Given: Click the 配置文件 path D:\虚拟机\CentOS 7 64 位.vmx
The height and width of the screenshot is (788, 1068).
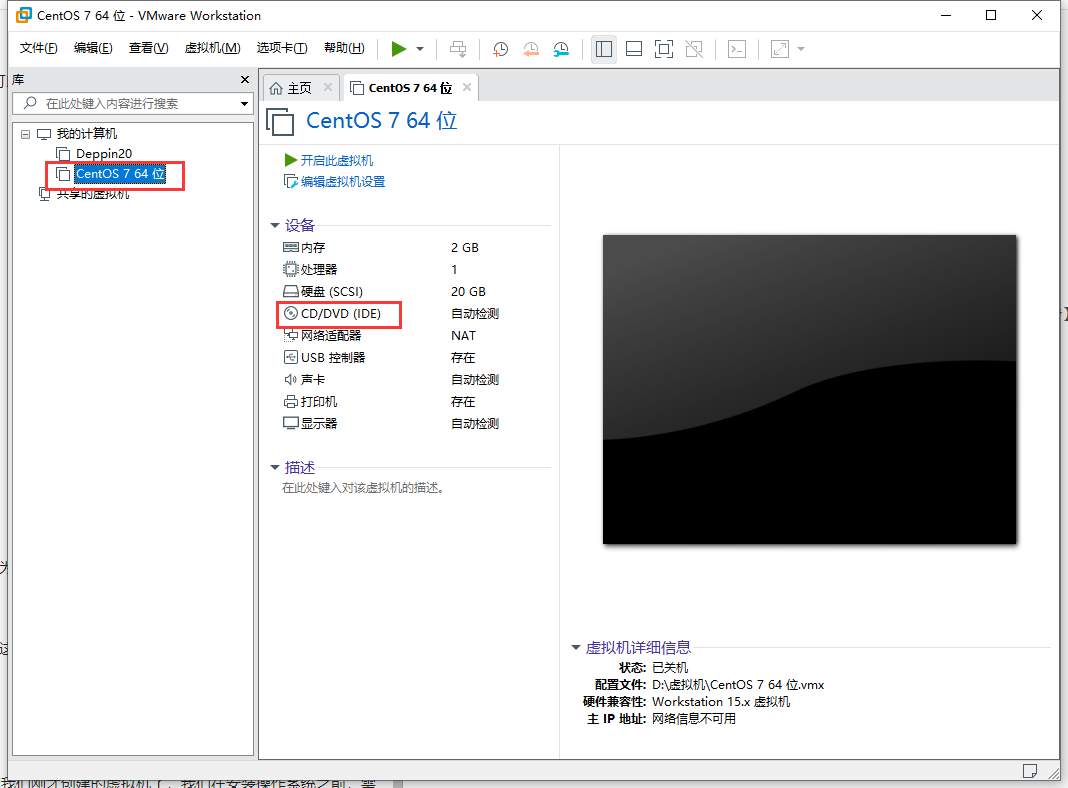Looking at the screenshot, I should point(738,684).
